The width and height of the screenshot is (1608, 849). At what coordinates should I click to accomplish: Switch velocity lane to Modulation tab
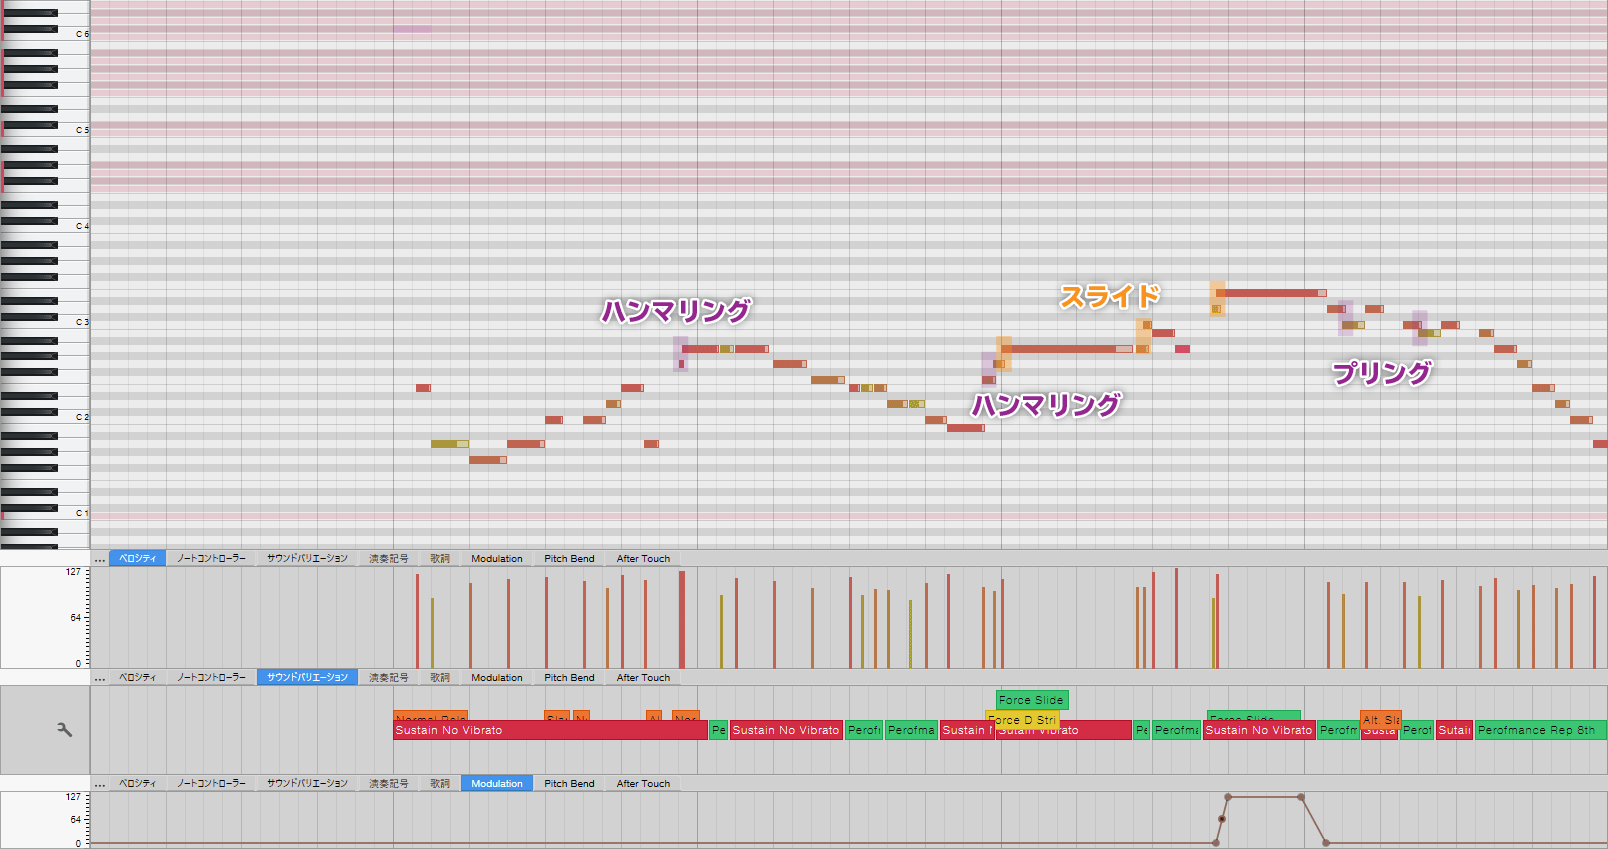point(497,559)
